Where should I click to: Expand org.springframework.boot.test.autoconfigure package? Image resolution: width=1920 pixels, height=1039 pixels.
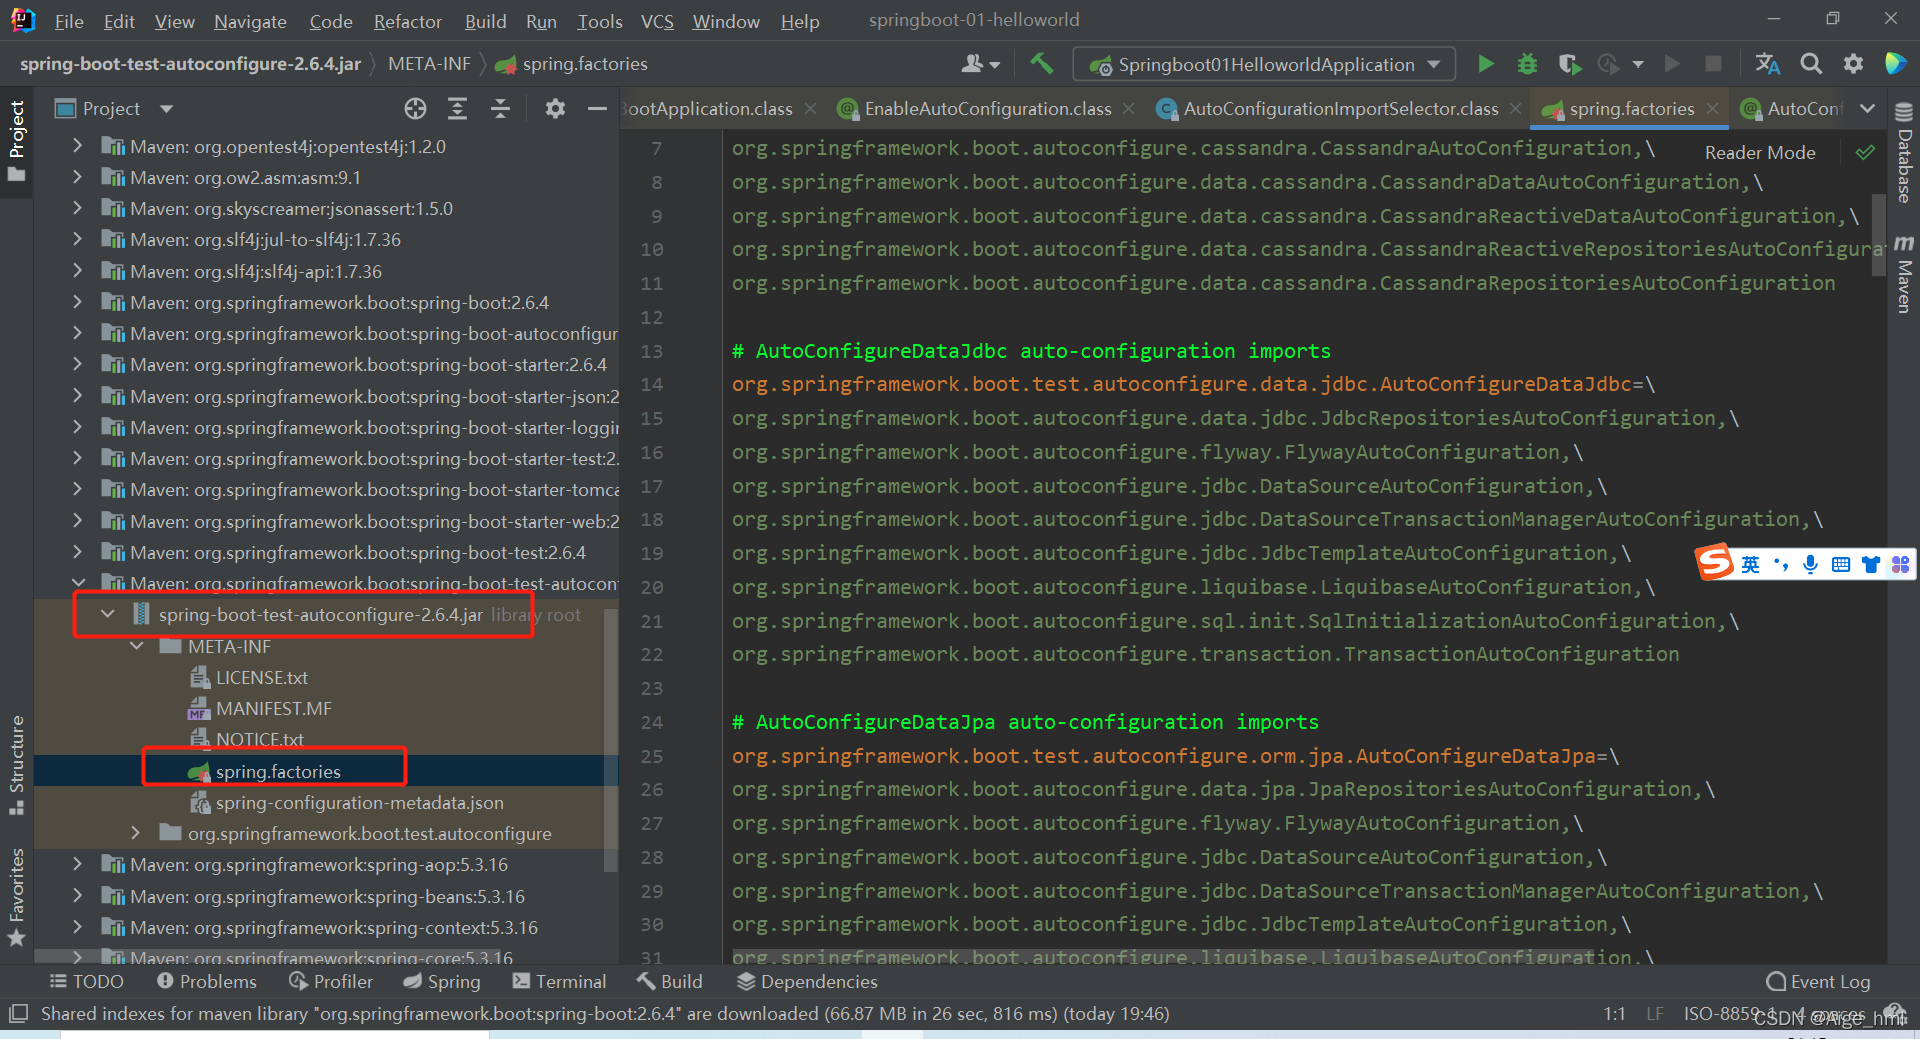137,833
